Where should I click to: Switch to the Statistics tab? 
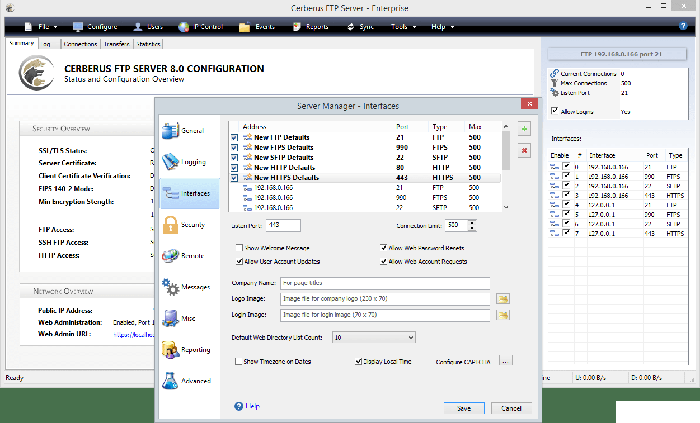pyautogui.click(x=149, y=44)
